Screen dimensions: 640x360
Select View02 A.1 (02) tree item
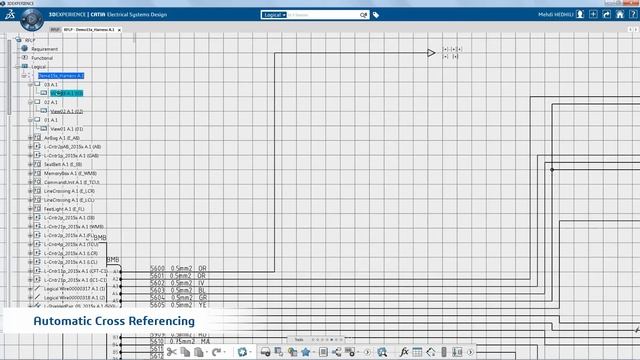[x=67, y=111]
